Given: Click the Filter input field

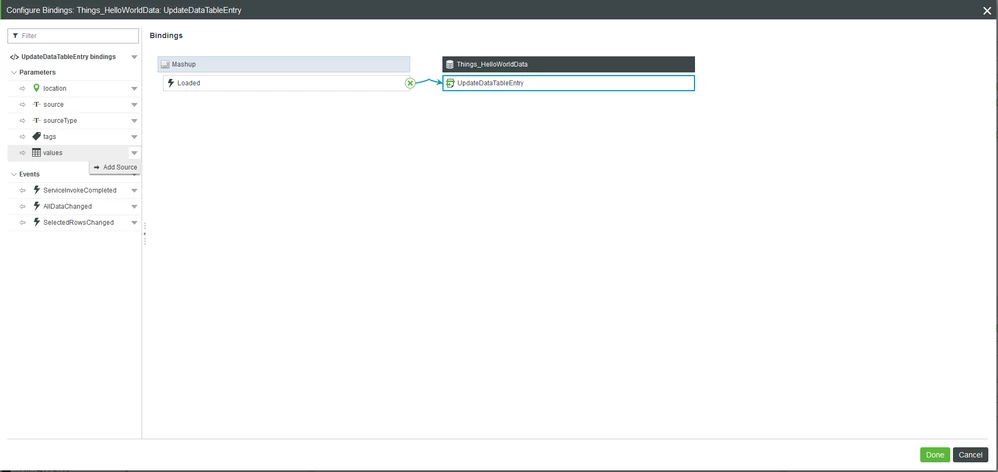Looking at the screenshot, I should pyautogui.click(x=73, y=36).
